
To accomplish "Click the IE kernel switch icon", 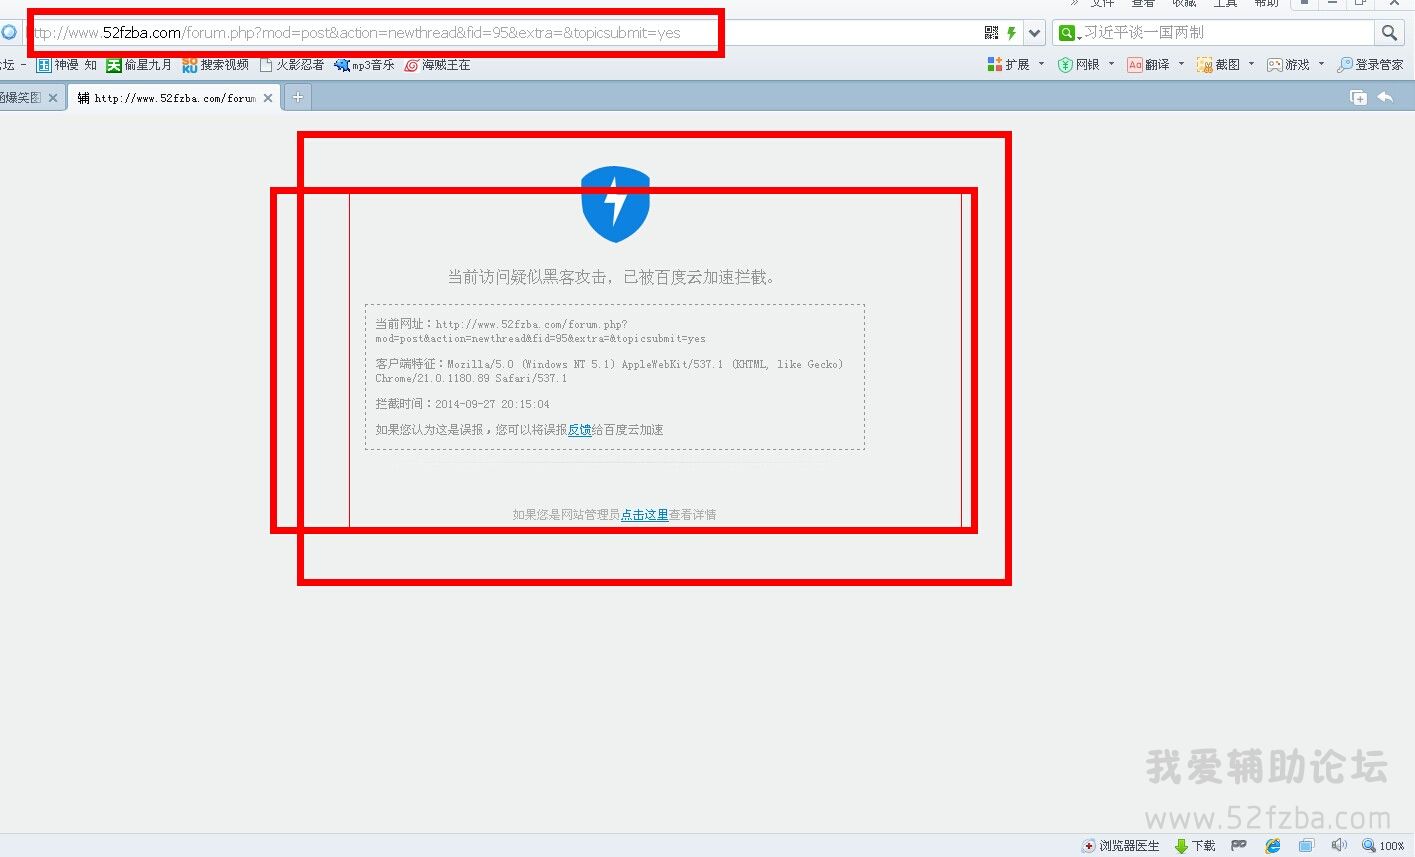I will [1273, 846].
